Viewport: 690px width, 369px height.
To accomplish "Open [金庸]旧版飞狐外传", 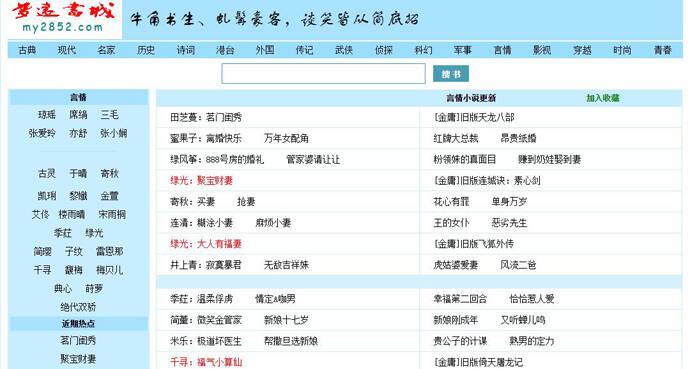I will click(x=474, y=244).
